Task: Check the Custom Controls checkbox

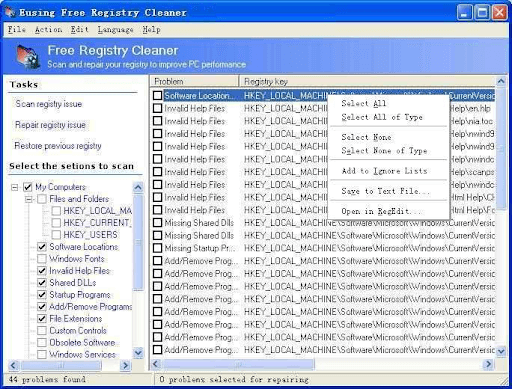Action: point(42,331)
